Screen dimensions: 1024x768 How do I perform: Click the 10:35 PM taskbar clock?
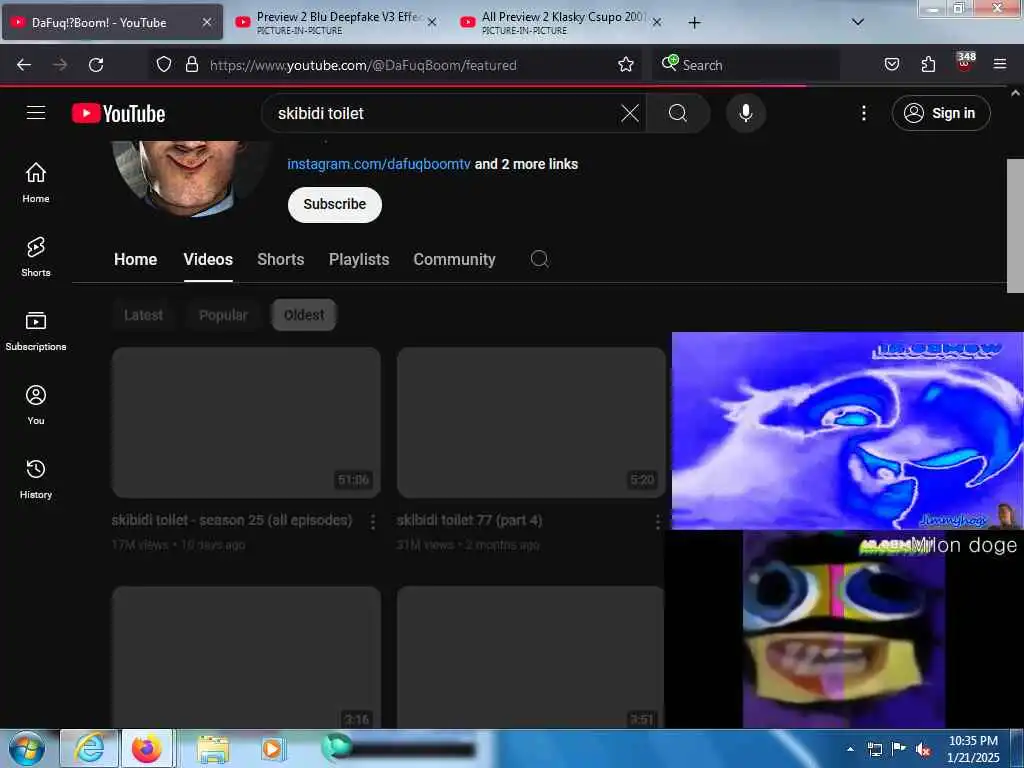tap(973, 749)
